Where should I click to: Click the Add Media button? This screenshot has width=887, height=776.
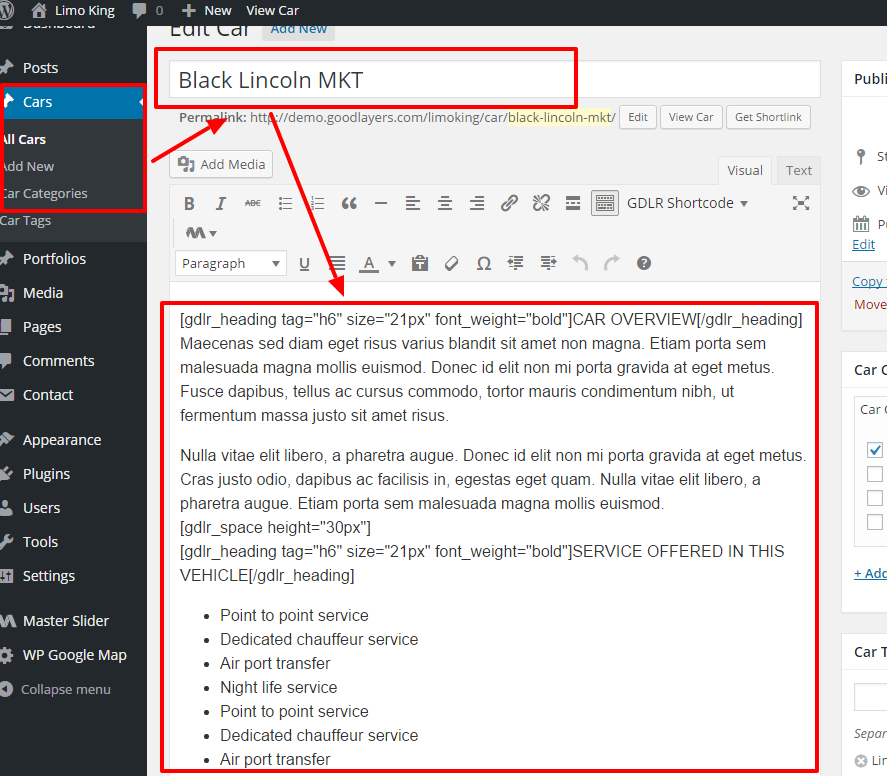point(221,164)
